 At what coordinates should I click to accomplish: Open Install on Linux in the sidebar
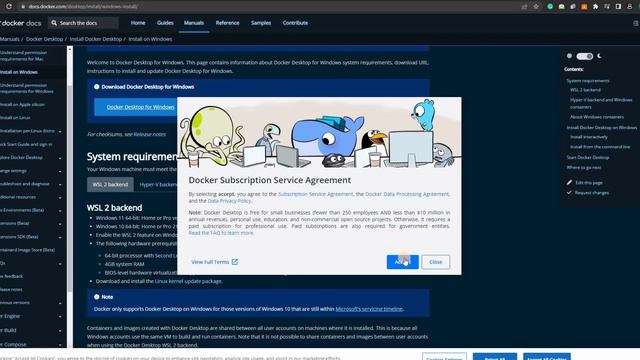(15, 118)
